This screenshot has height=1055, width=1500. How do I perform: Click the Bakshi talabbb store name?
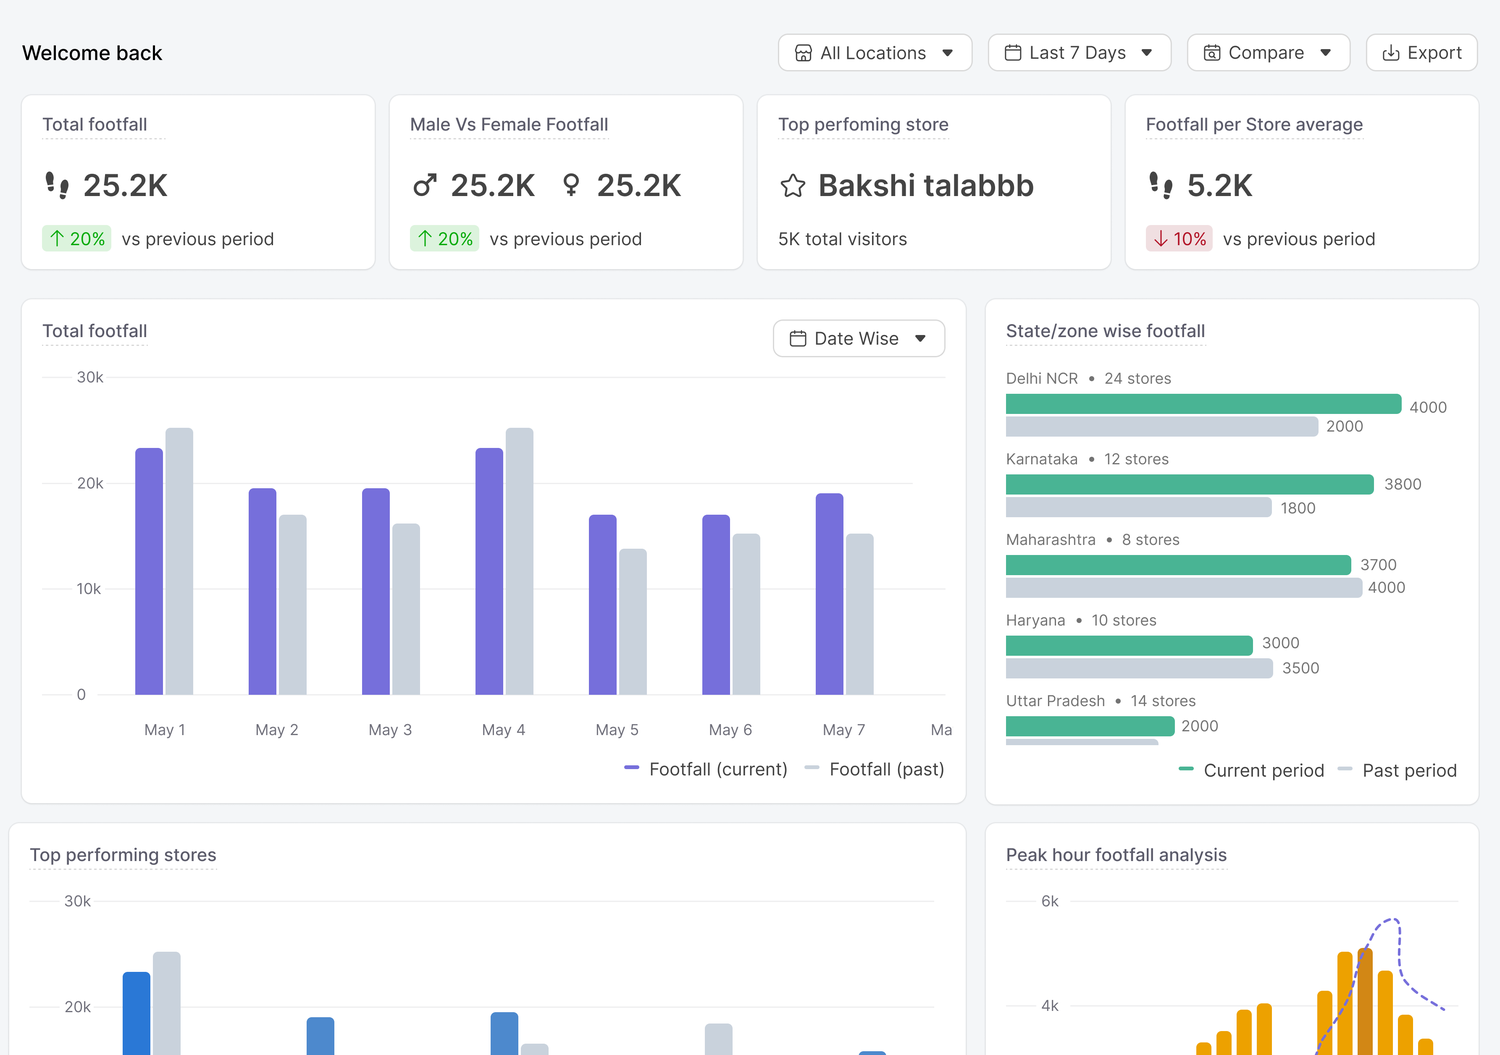926,186
